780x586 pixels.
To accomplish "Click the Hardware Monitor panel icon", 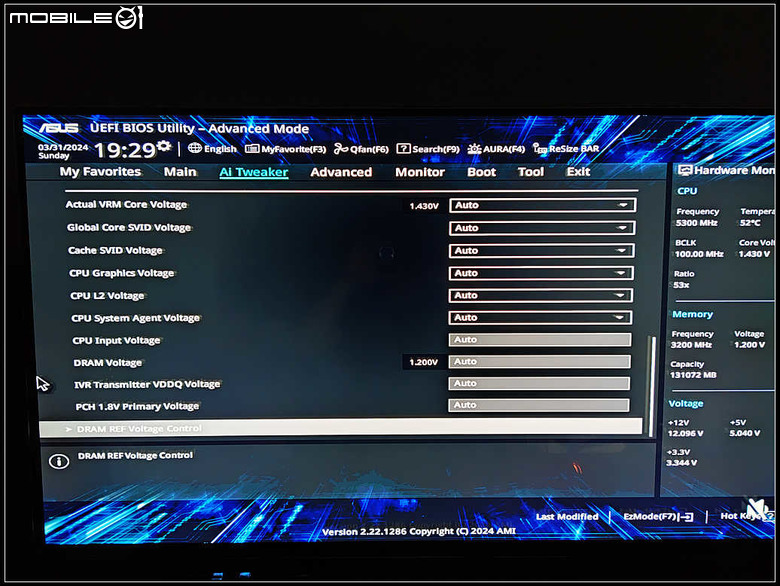I will coord(685,171).
